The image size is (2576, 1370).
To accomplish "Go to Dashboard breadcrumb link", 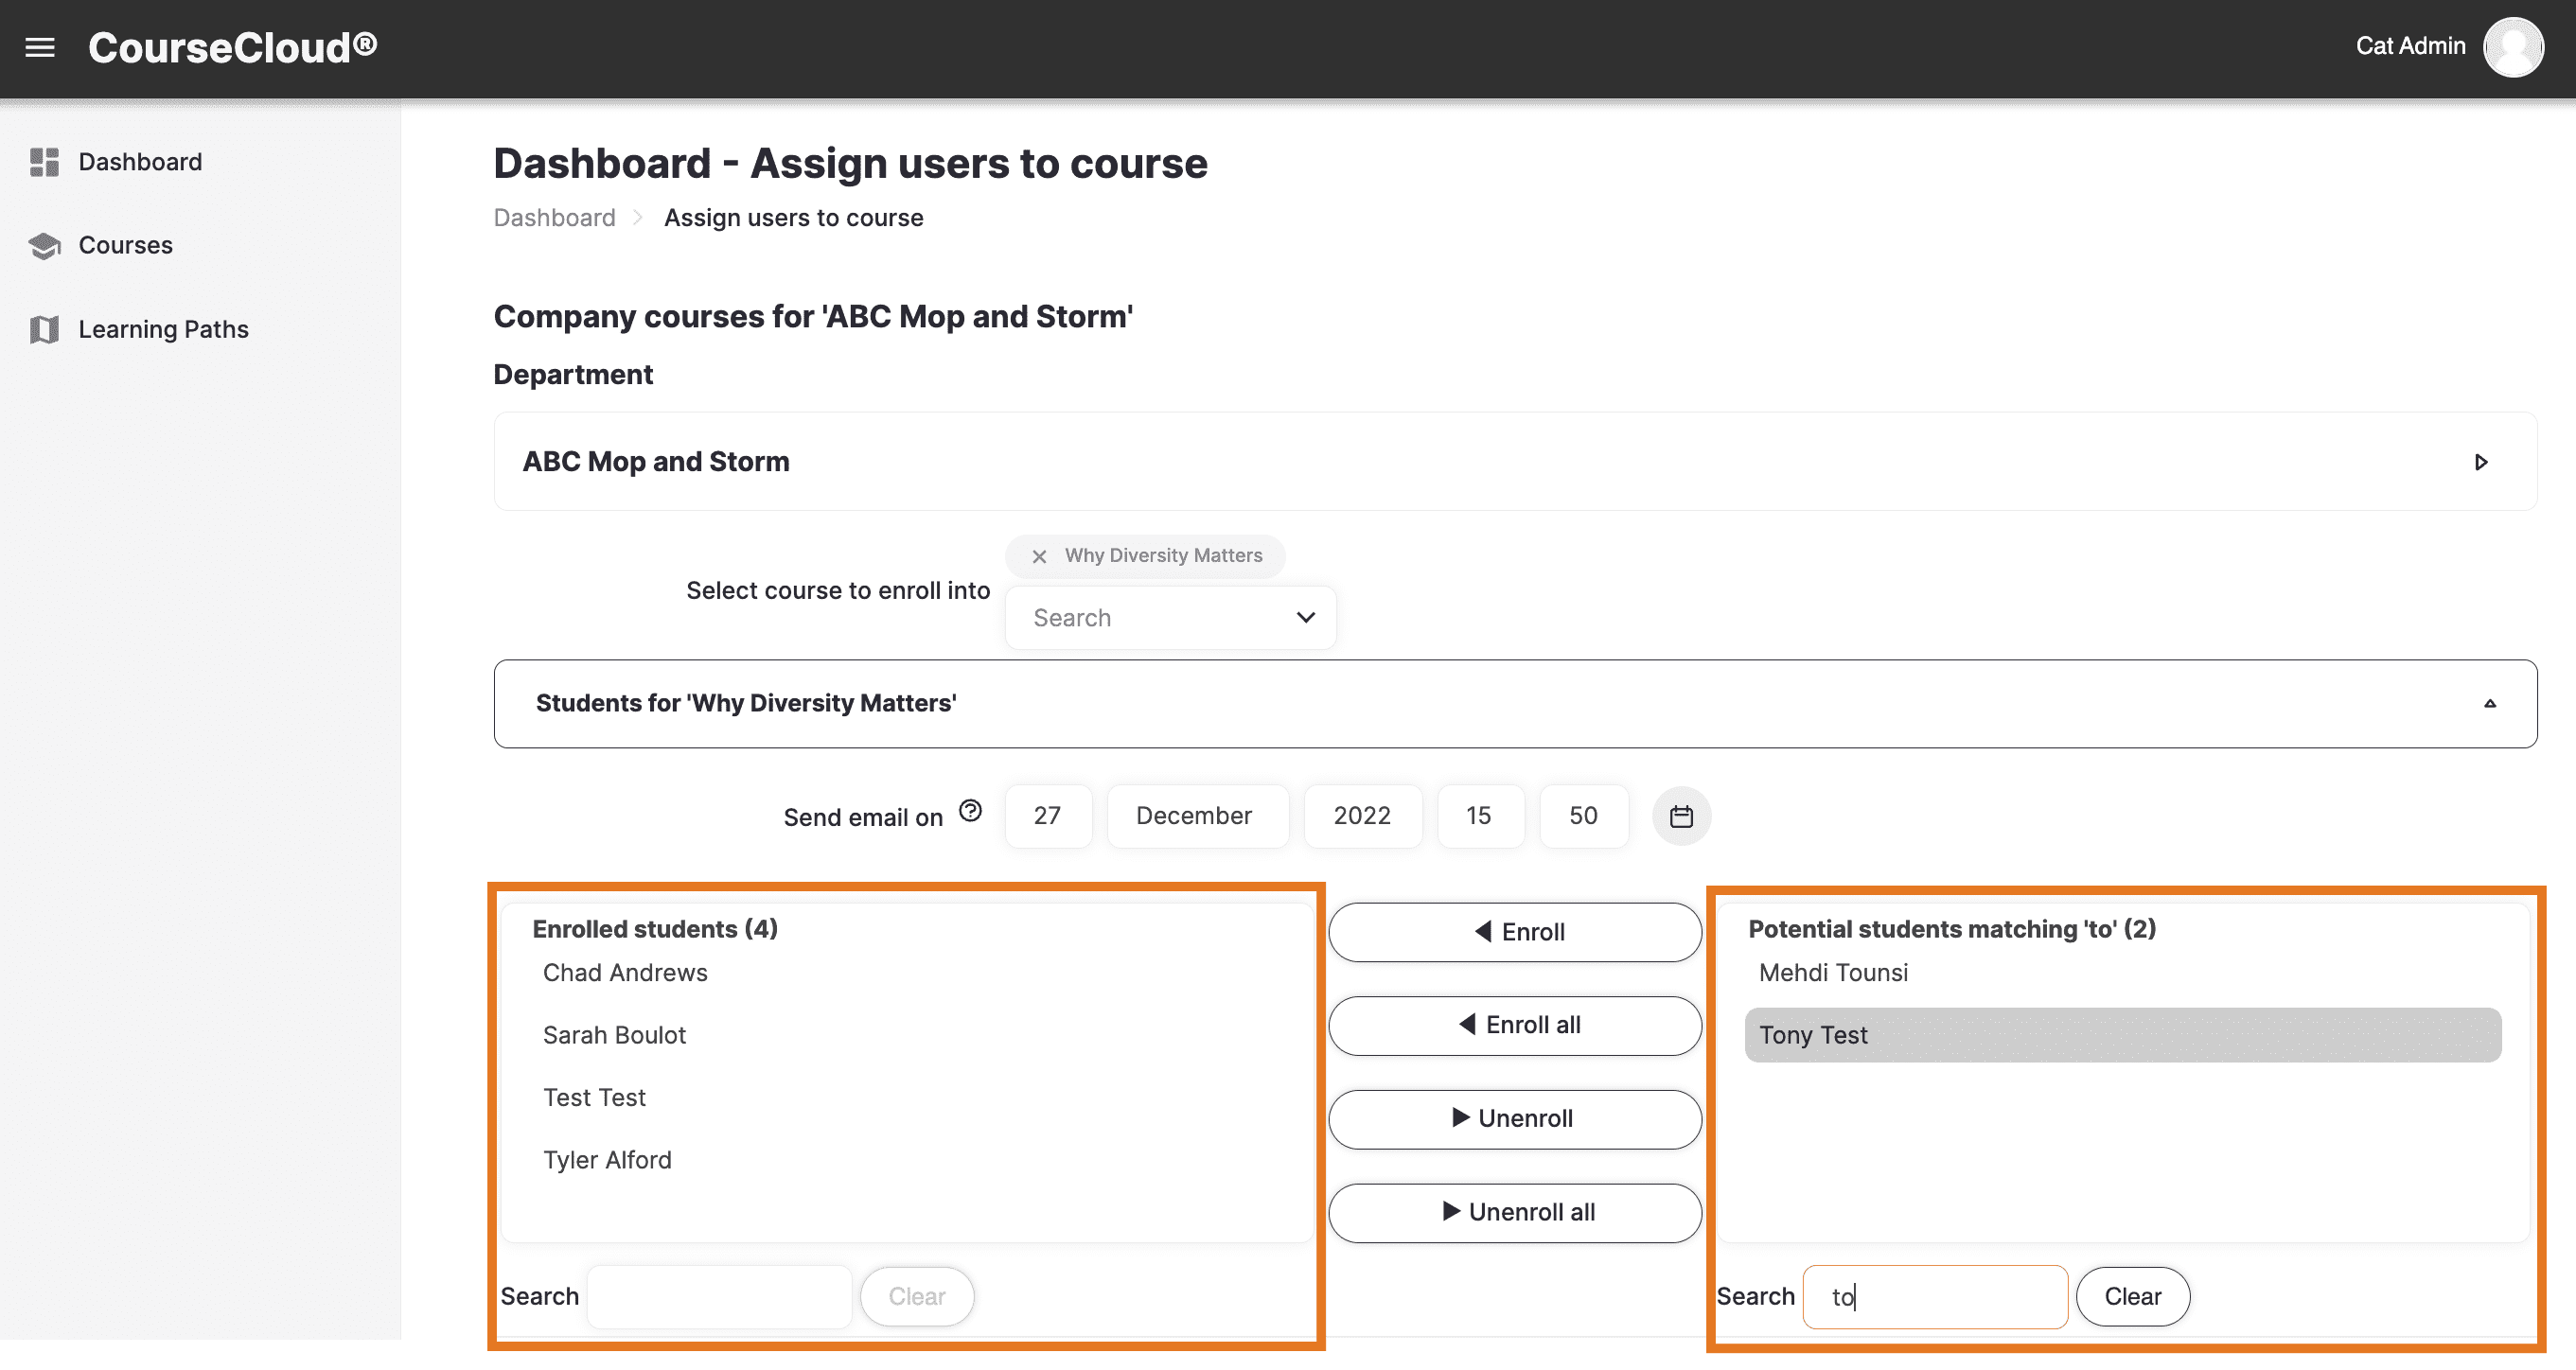I will [554, 218].
